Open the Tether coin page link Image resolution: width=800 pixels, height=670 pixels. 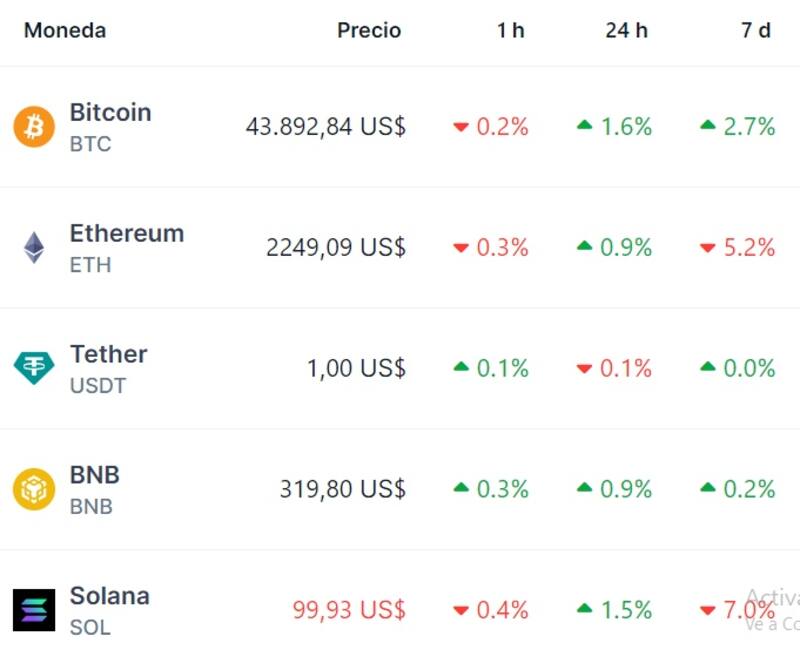[108, 355]
